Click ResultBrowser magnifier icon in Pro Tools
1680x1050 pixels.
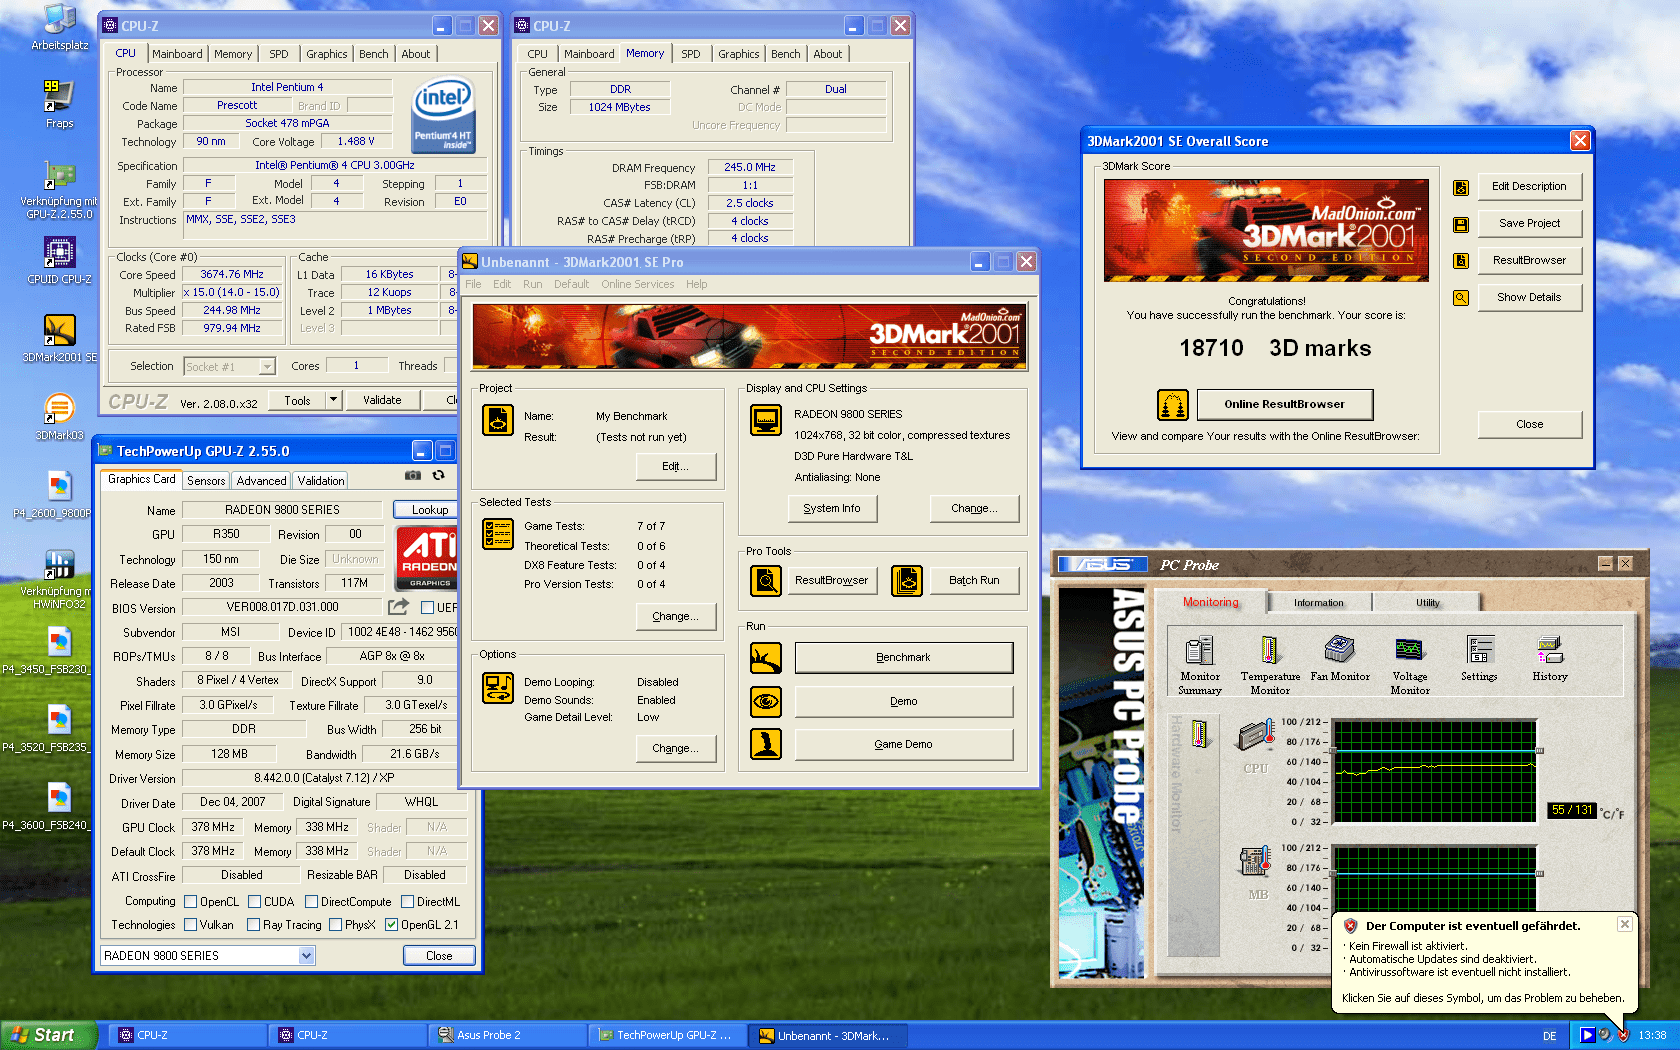click(x=766, y=580)
